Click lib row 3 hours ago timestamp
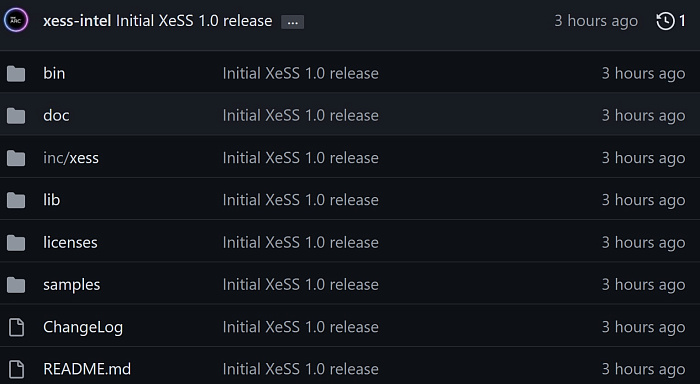 coord(643,200)
